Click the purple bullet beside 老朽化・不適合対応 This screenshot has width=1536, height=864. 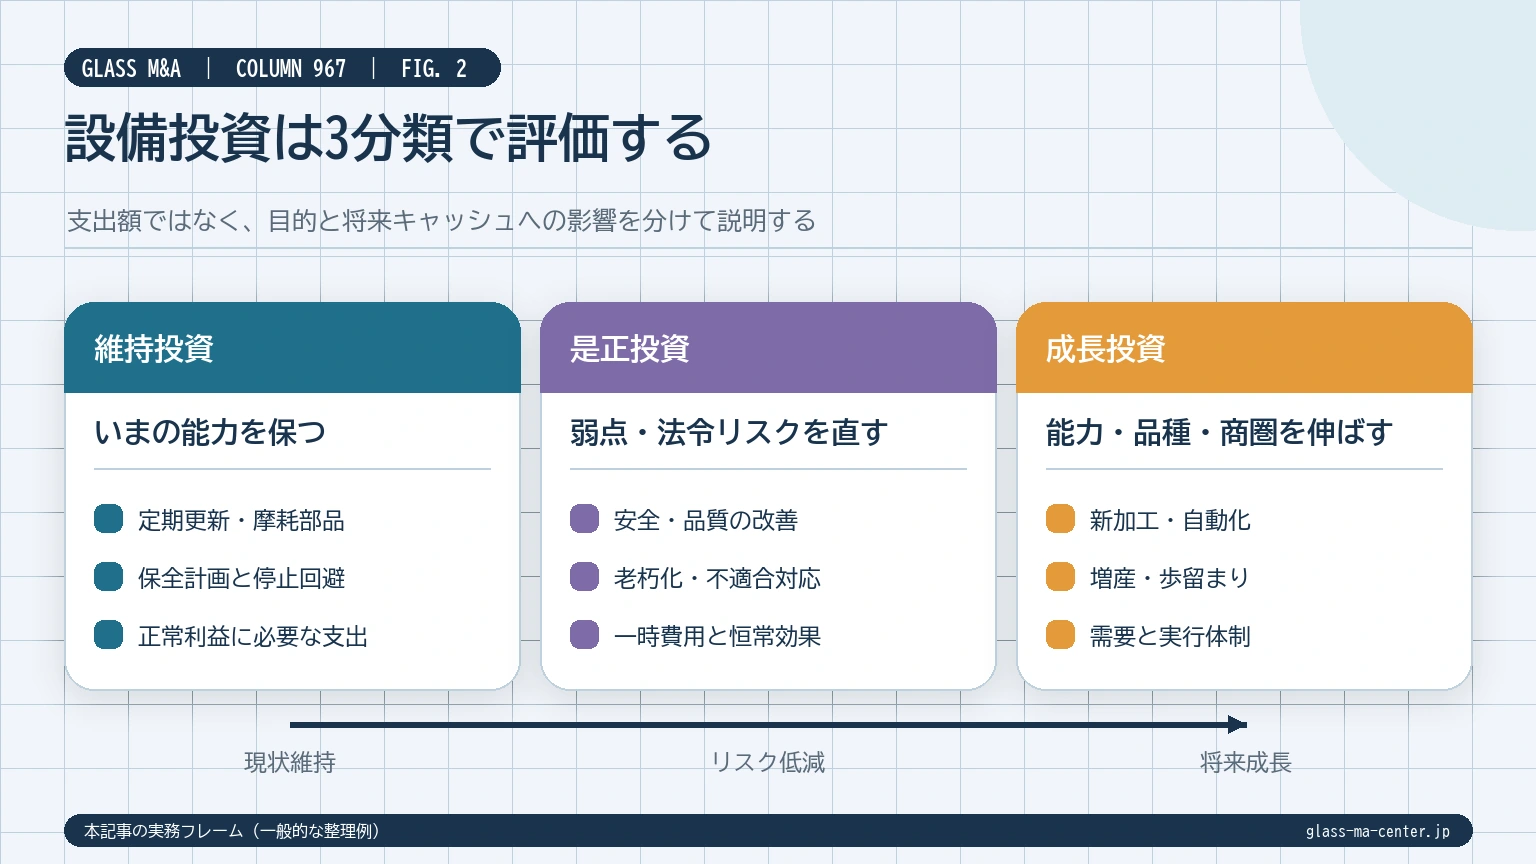click(x=584, y=577)
